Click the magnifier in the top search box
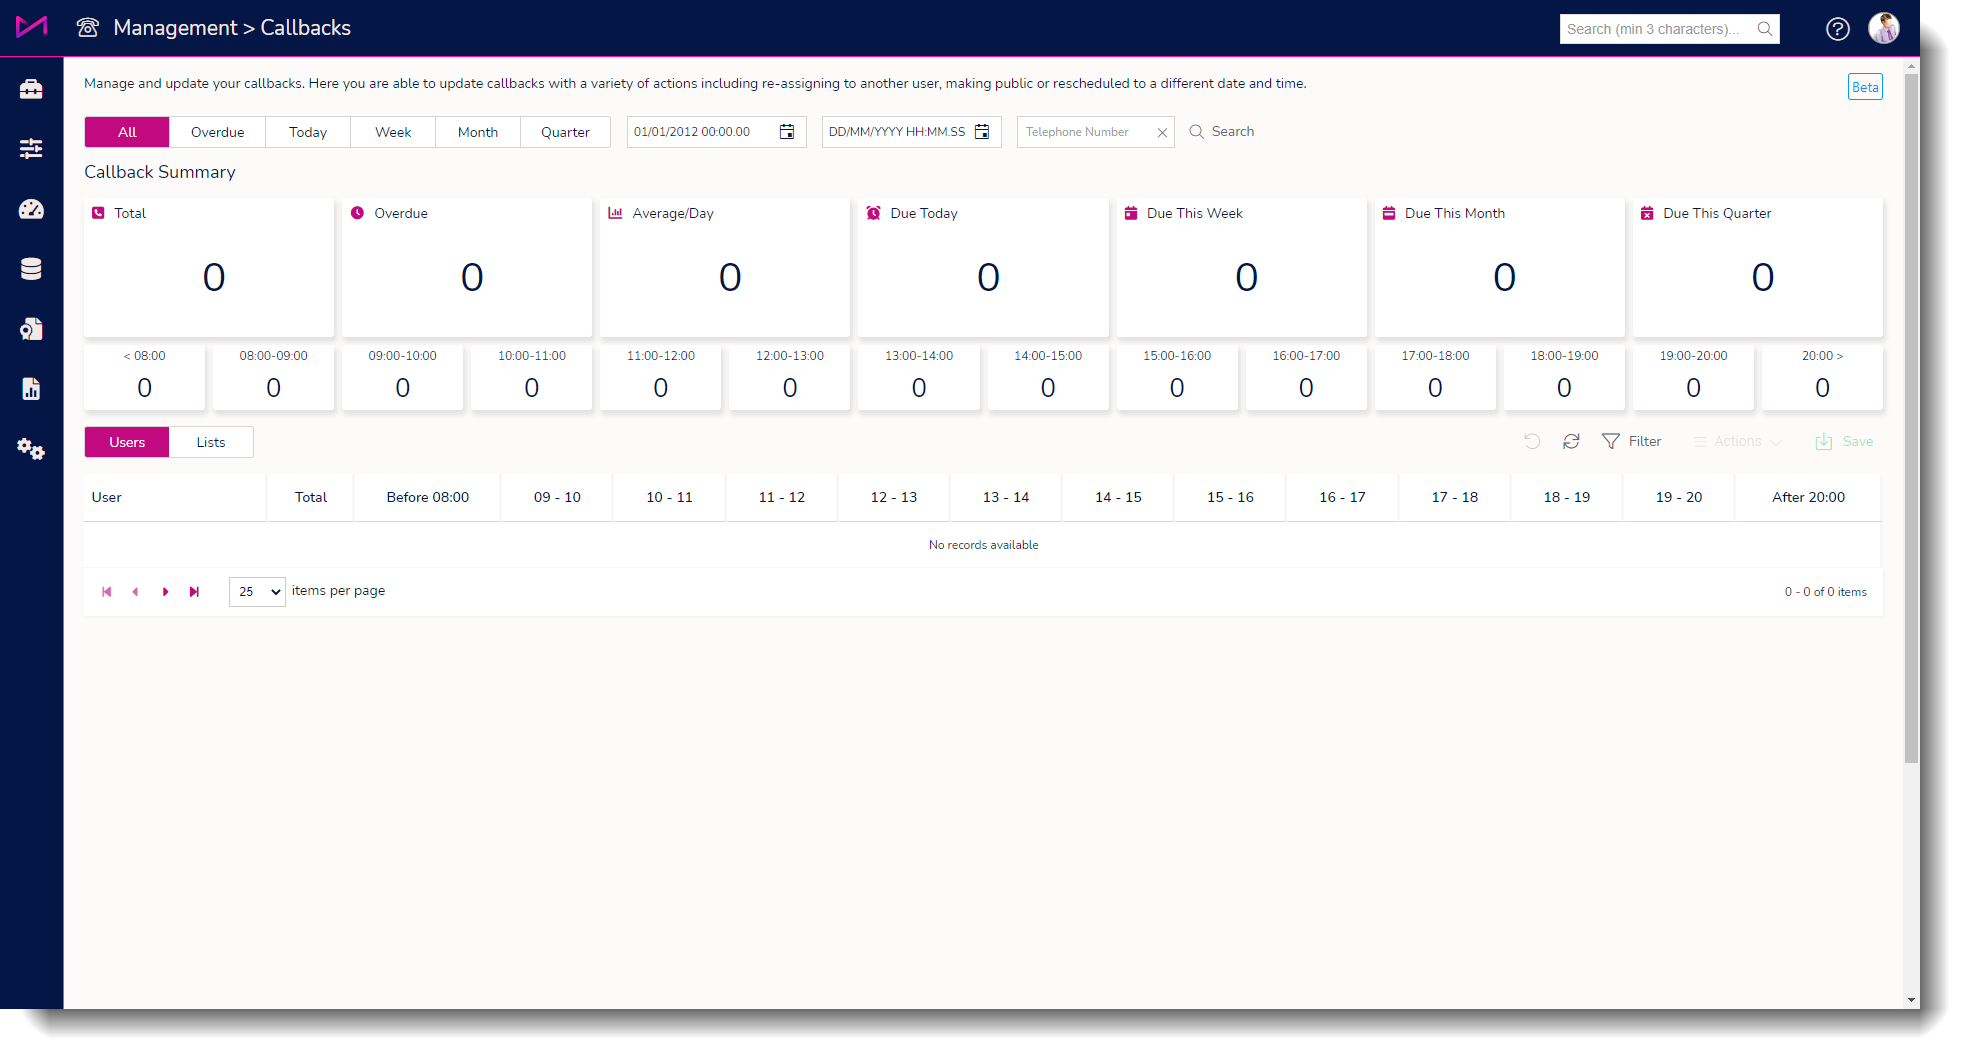This screenshot has width=1970, height=1059. coord(1765,29)
